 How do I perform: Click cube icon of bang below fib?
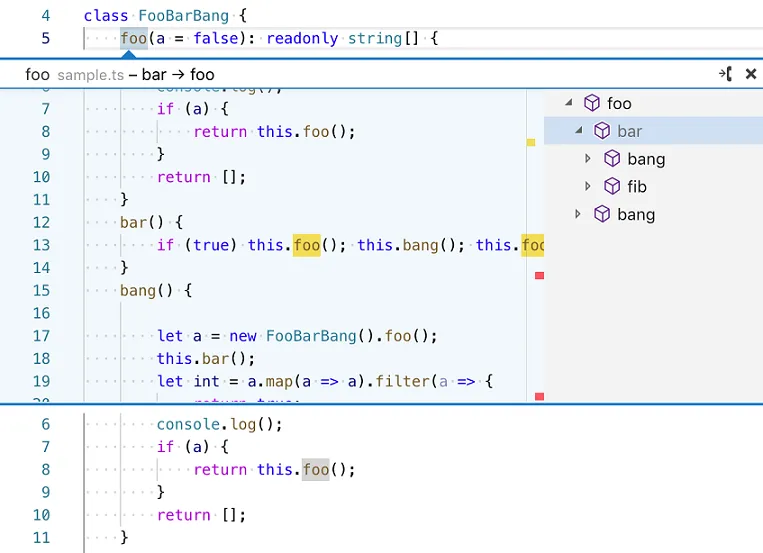pos(602,214)
